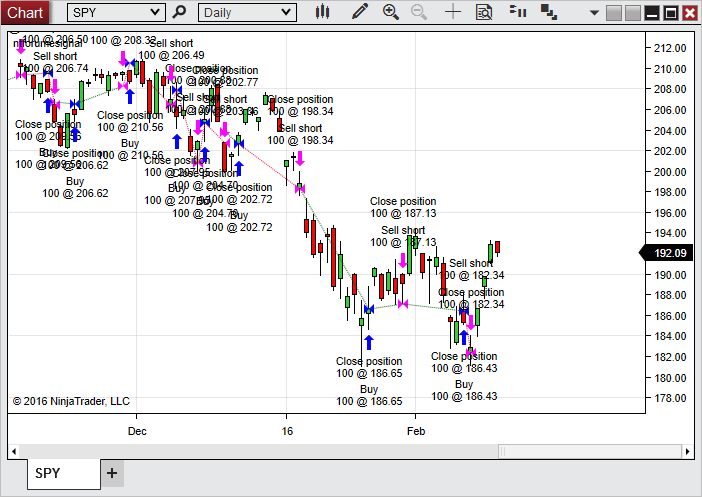Open the data box icon
Image resolution: width=702 pixels, height=497 pixels.
pos(484,12)
